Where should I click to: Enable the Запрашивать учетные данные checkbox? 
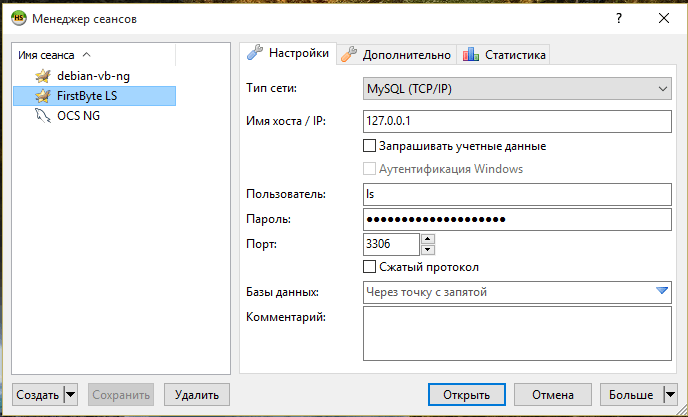(x=370, y=146)
